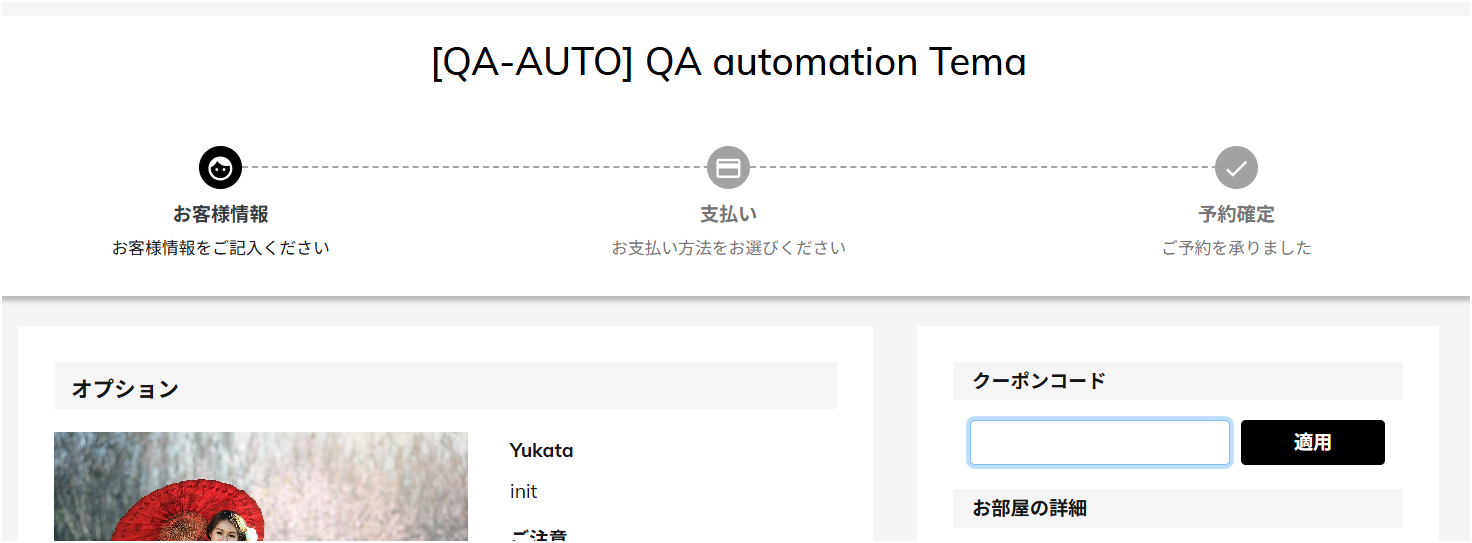Viewport: 1472px width, 543px height.
Task: Click the init description text
Action: [x=523, y=492]
